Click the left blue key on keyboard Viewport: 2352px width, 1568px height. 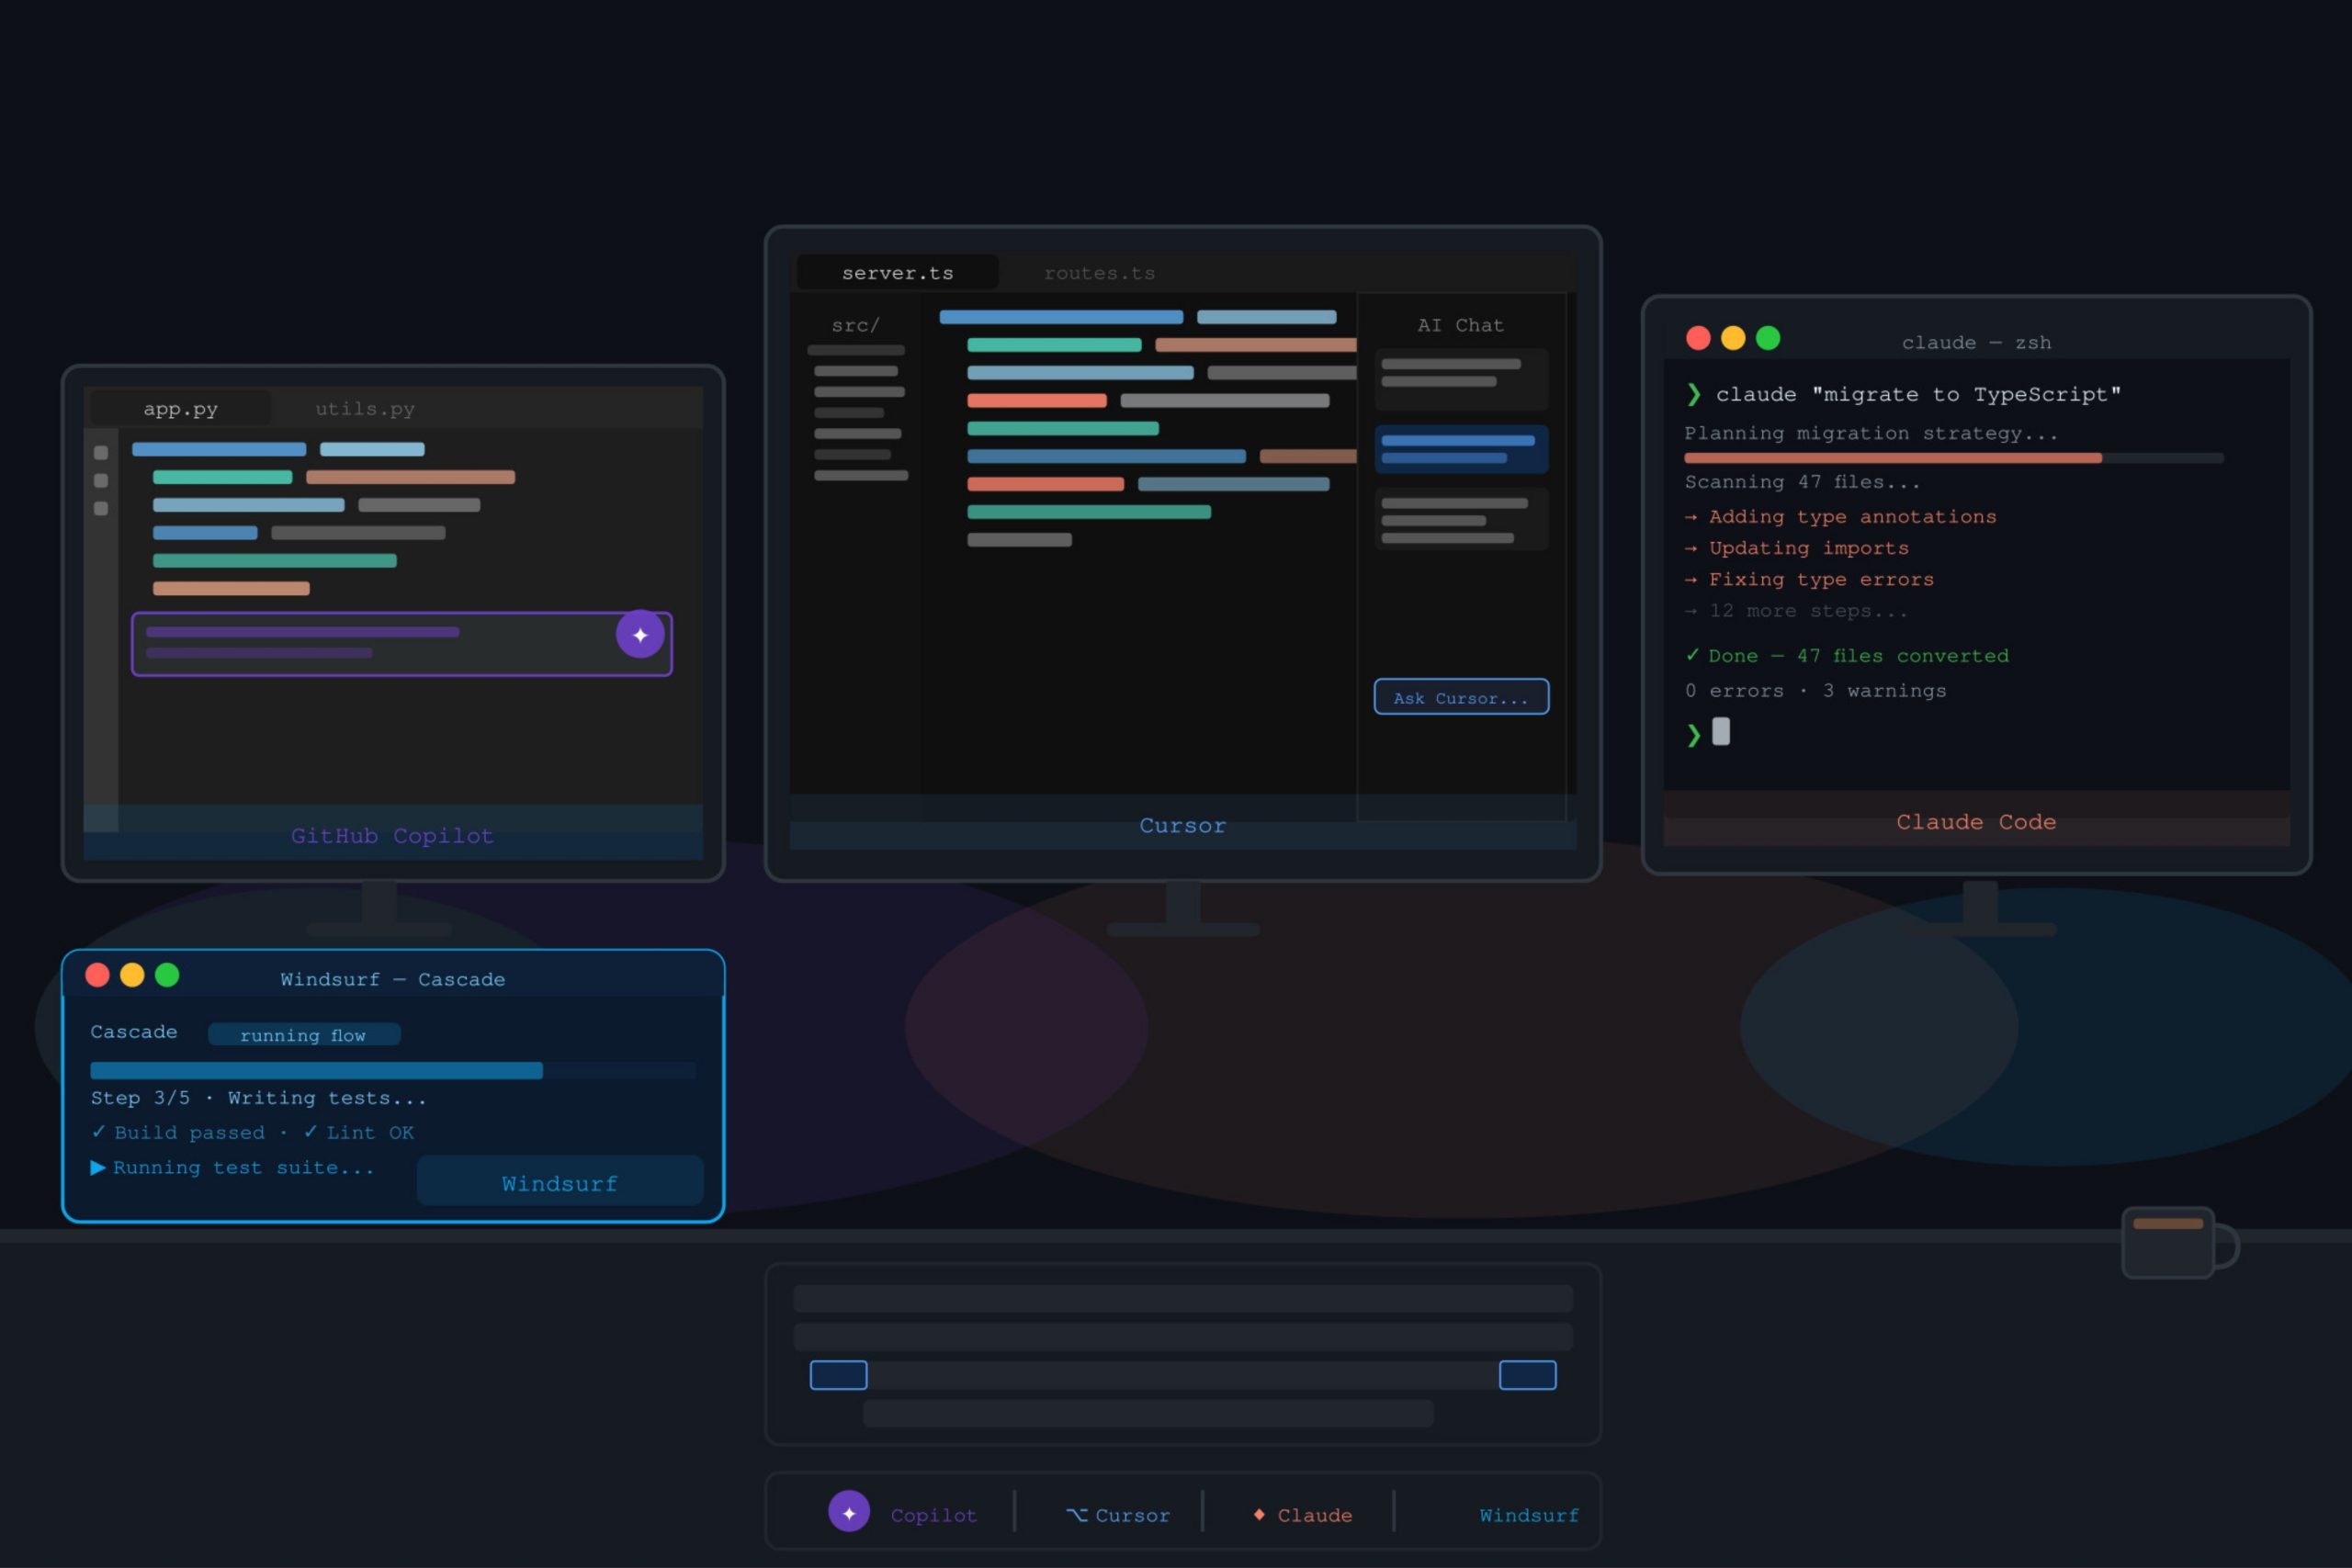point(838,1375)
